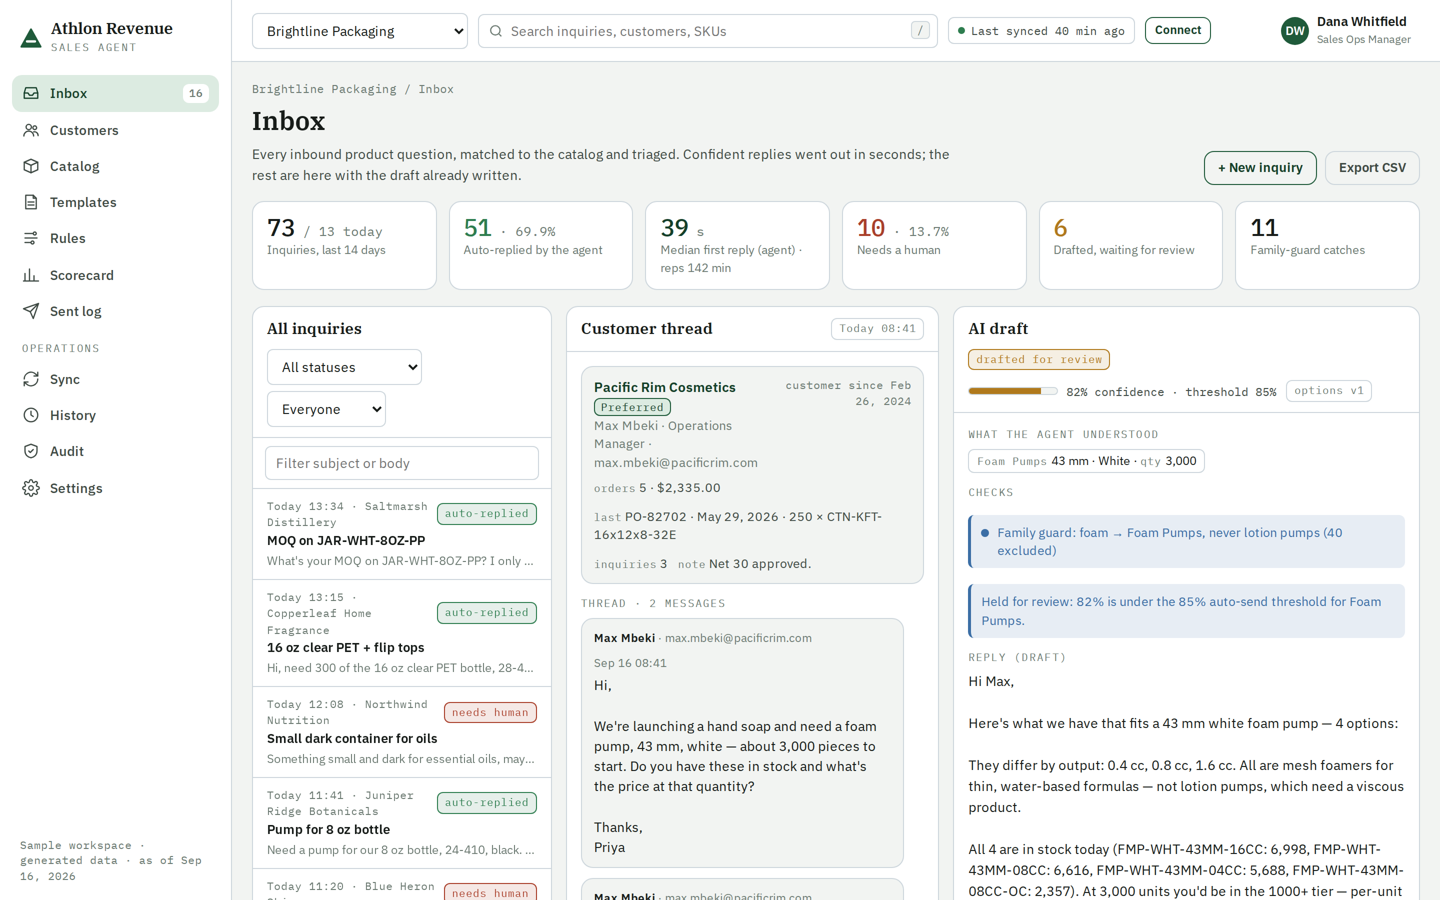Focus the Filter subject or body field
Screen dimensions: 1440x900
tap(402, 463)
